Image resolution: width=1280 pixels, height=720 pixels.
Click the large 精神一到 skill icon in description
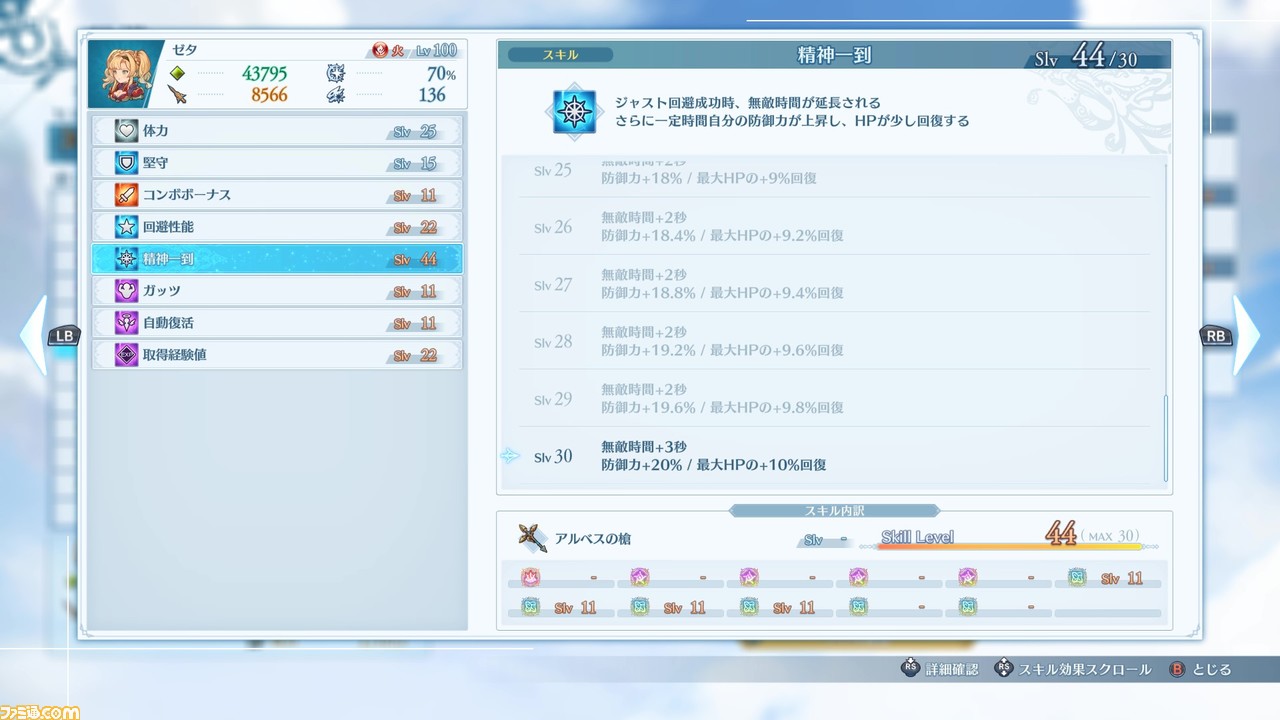[x=574, y=112]
